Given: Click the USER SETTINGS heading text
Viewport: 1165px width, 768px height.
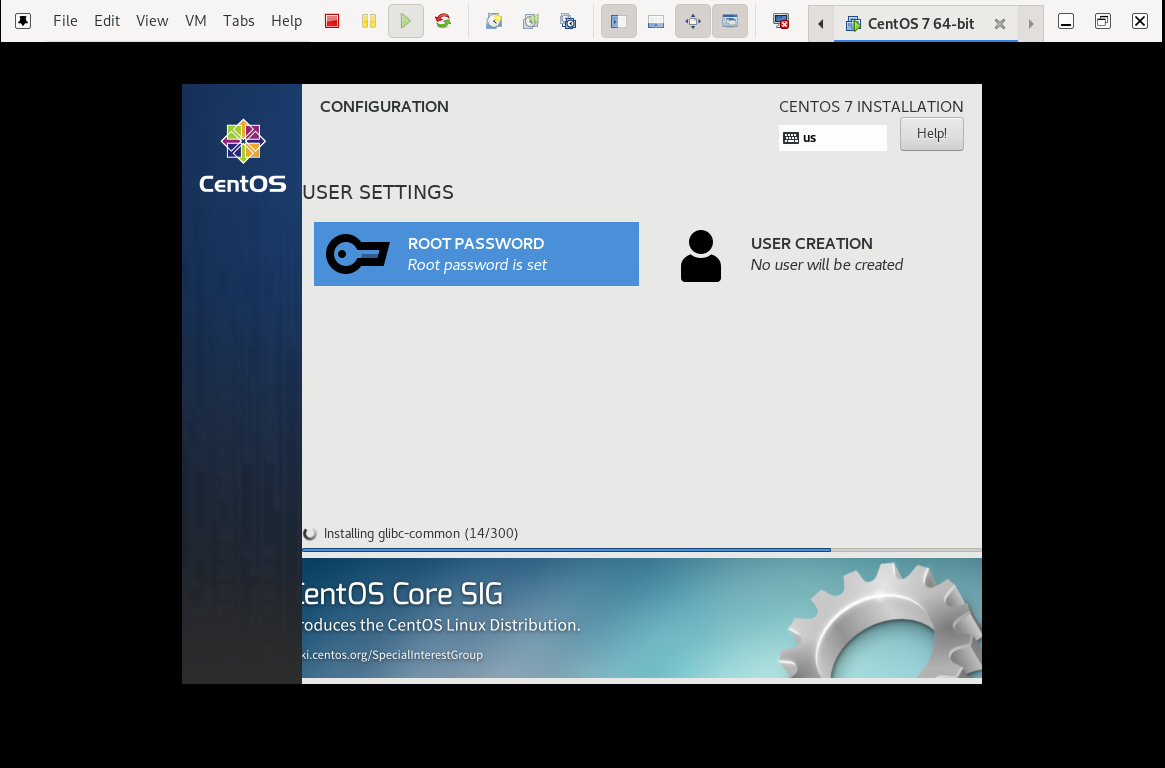Looking at the screenshot, I should [378, 192].
